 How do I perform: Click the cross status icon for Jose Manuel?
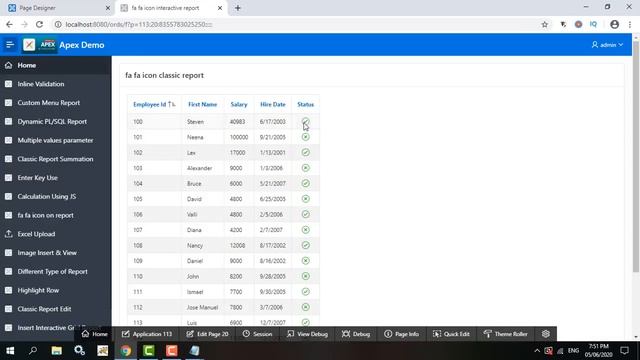coord(305,307)
